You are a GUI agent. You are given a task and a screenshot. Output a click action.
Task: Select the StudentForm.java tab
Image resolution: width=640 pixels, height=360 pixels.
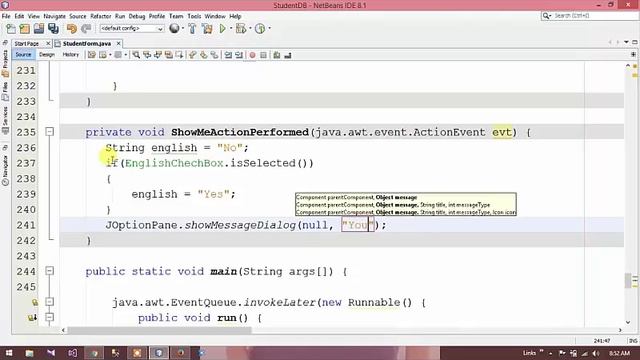[x=87, y=44]
